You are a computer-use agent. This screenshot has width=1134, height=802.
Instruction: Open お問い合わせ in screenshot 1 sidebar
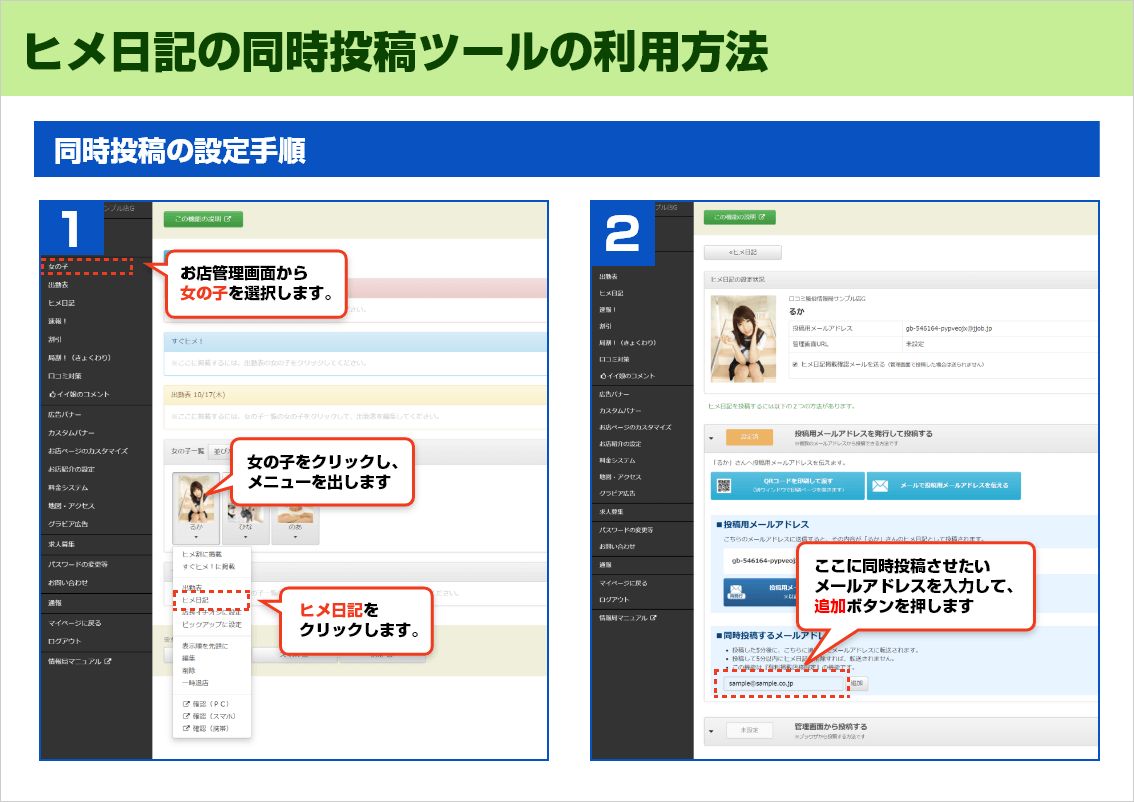coord(68,583)
